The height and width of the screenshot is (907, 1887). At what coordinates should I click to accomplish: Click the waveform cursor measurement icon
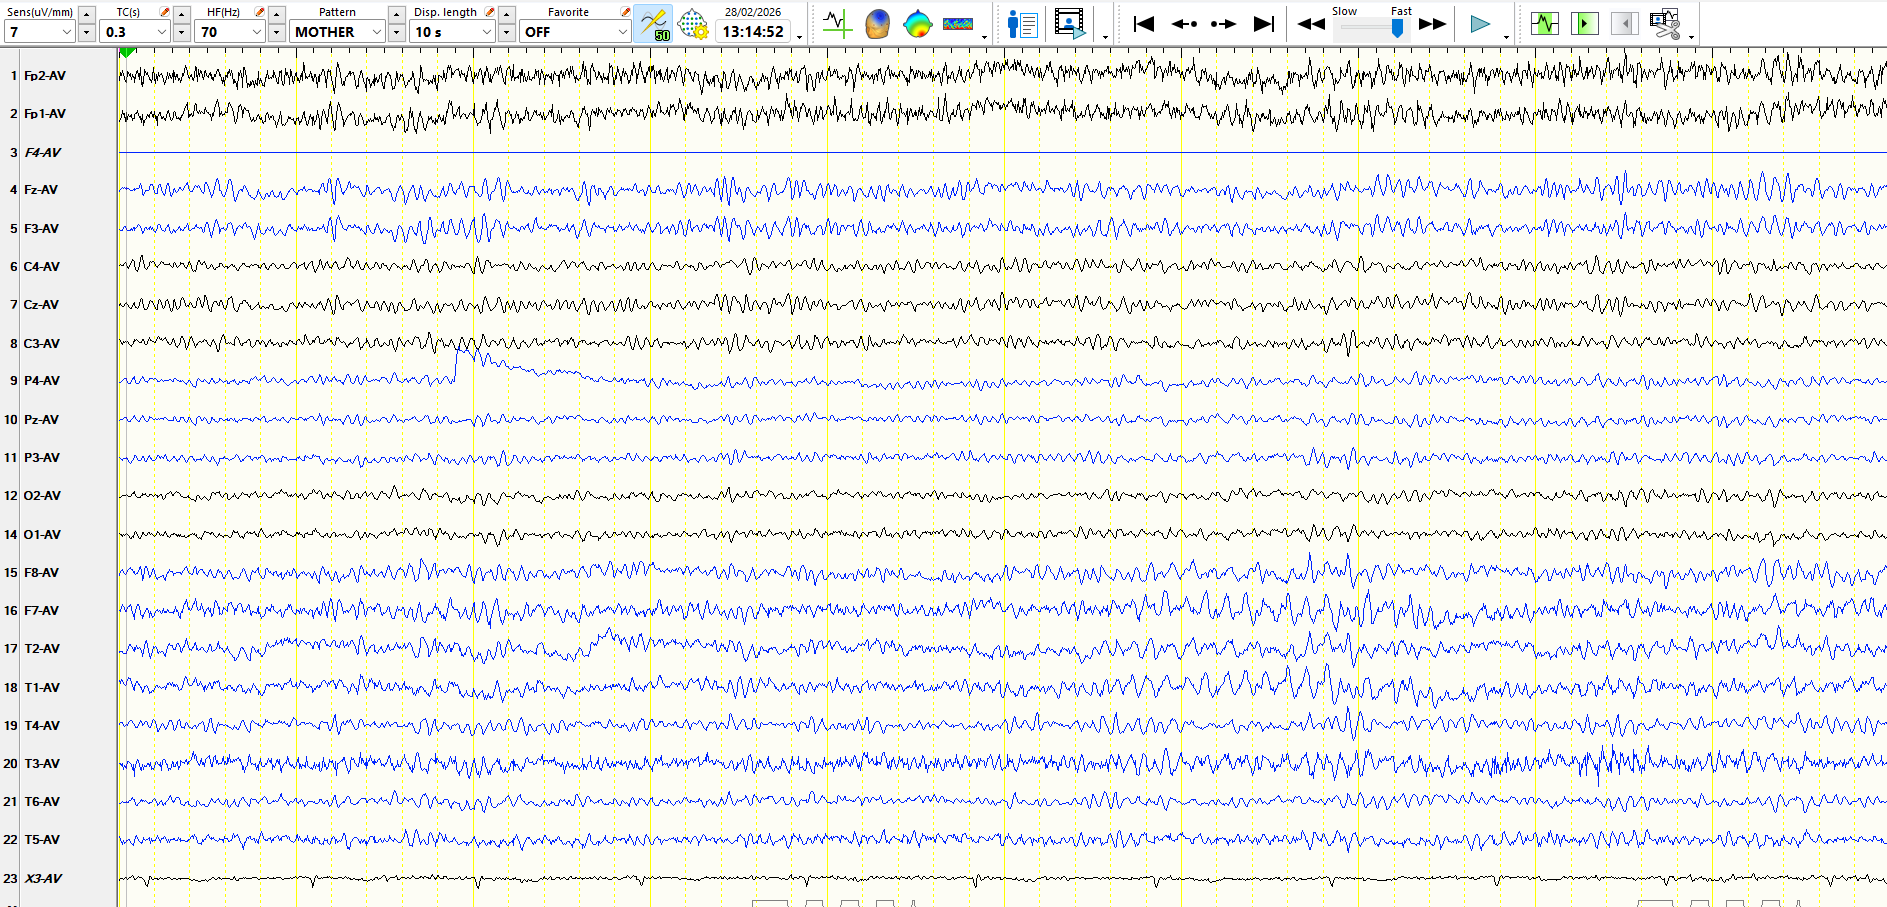837,24
